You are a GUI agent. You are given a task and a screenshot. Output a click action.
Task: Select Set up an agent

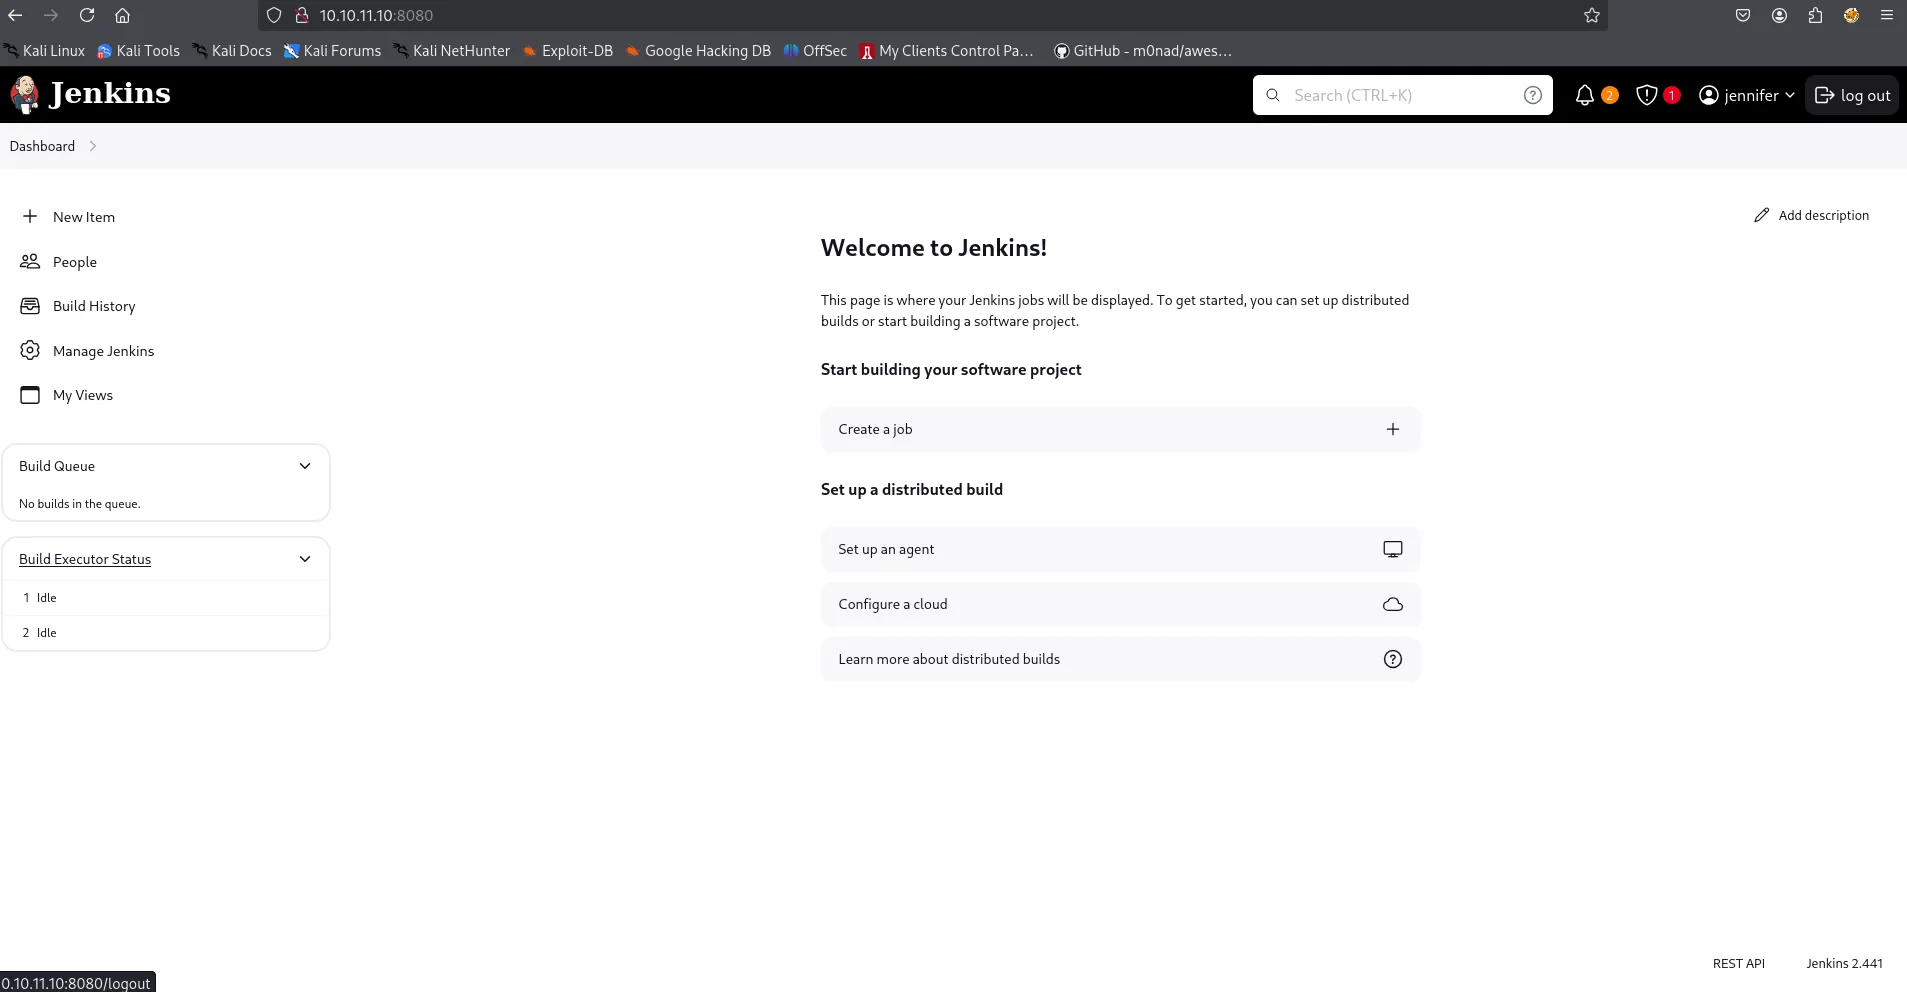coord(1120,549)
